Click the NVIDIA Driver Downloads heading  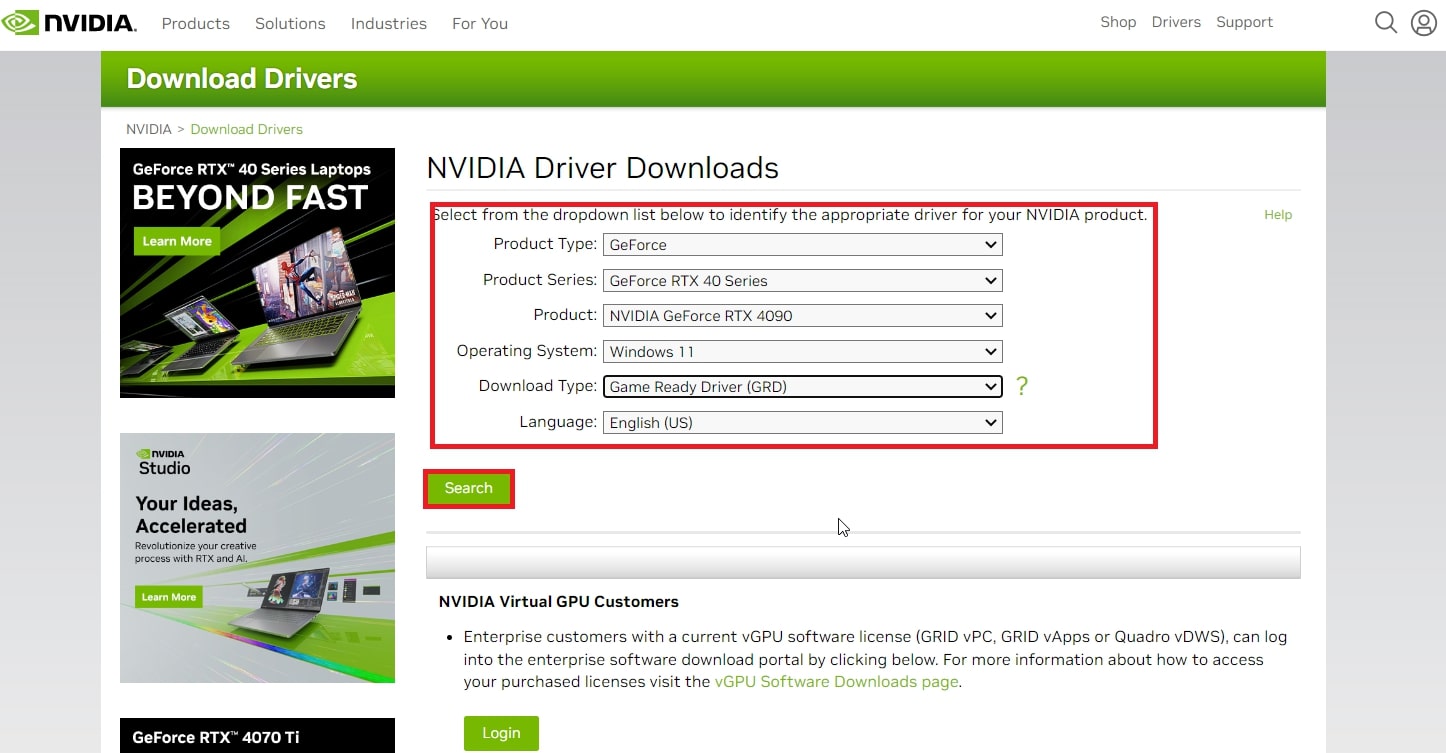(x=602, y=167)
